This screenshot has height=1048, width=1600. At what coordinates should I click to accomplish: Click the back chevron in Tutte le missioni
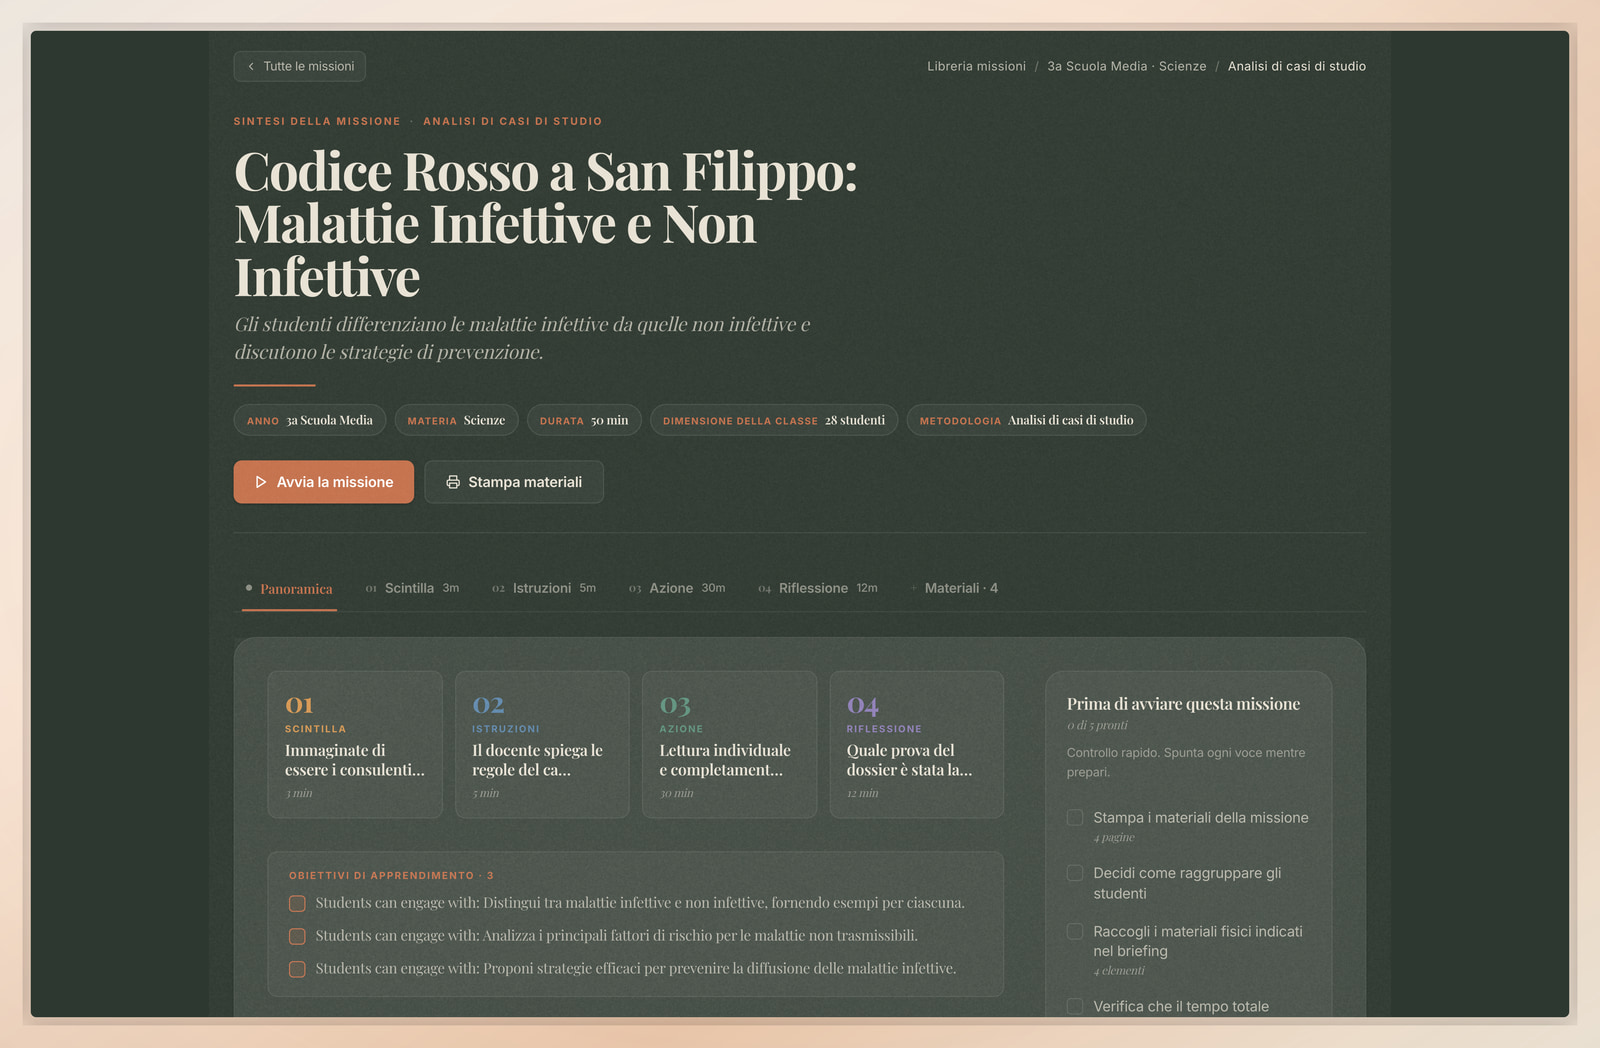coord(251,66)
